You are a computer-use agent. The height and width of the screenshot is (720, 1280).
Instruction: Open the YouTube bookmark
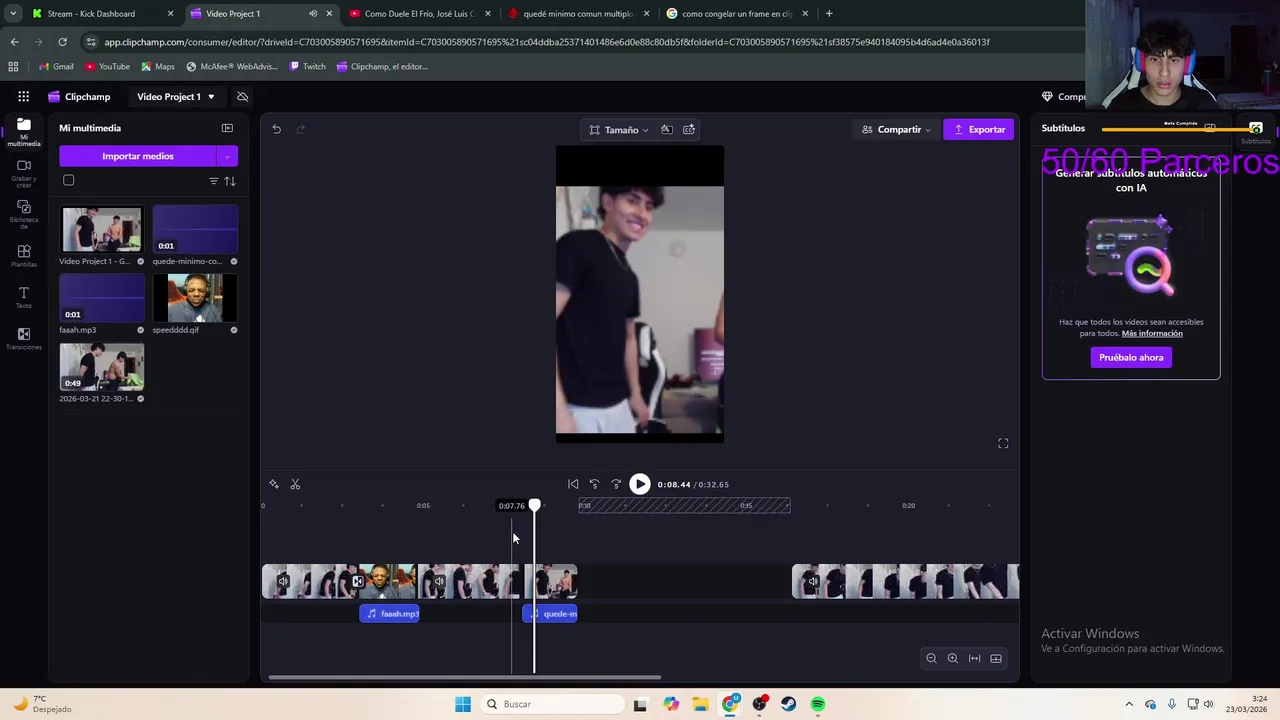[107, 66]
